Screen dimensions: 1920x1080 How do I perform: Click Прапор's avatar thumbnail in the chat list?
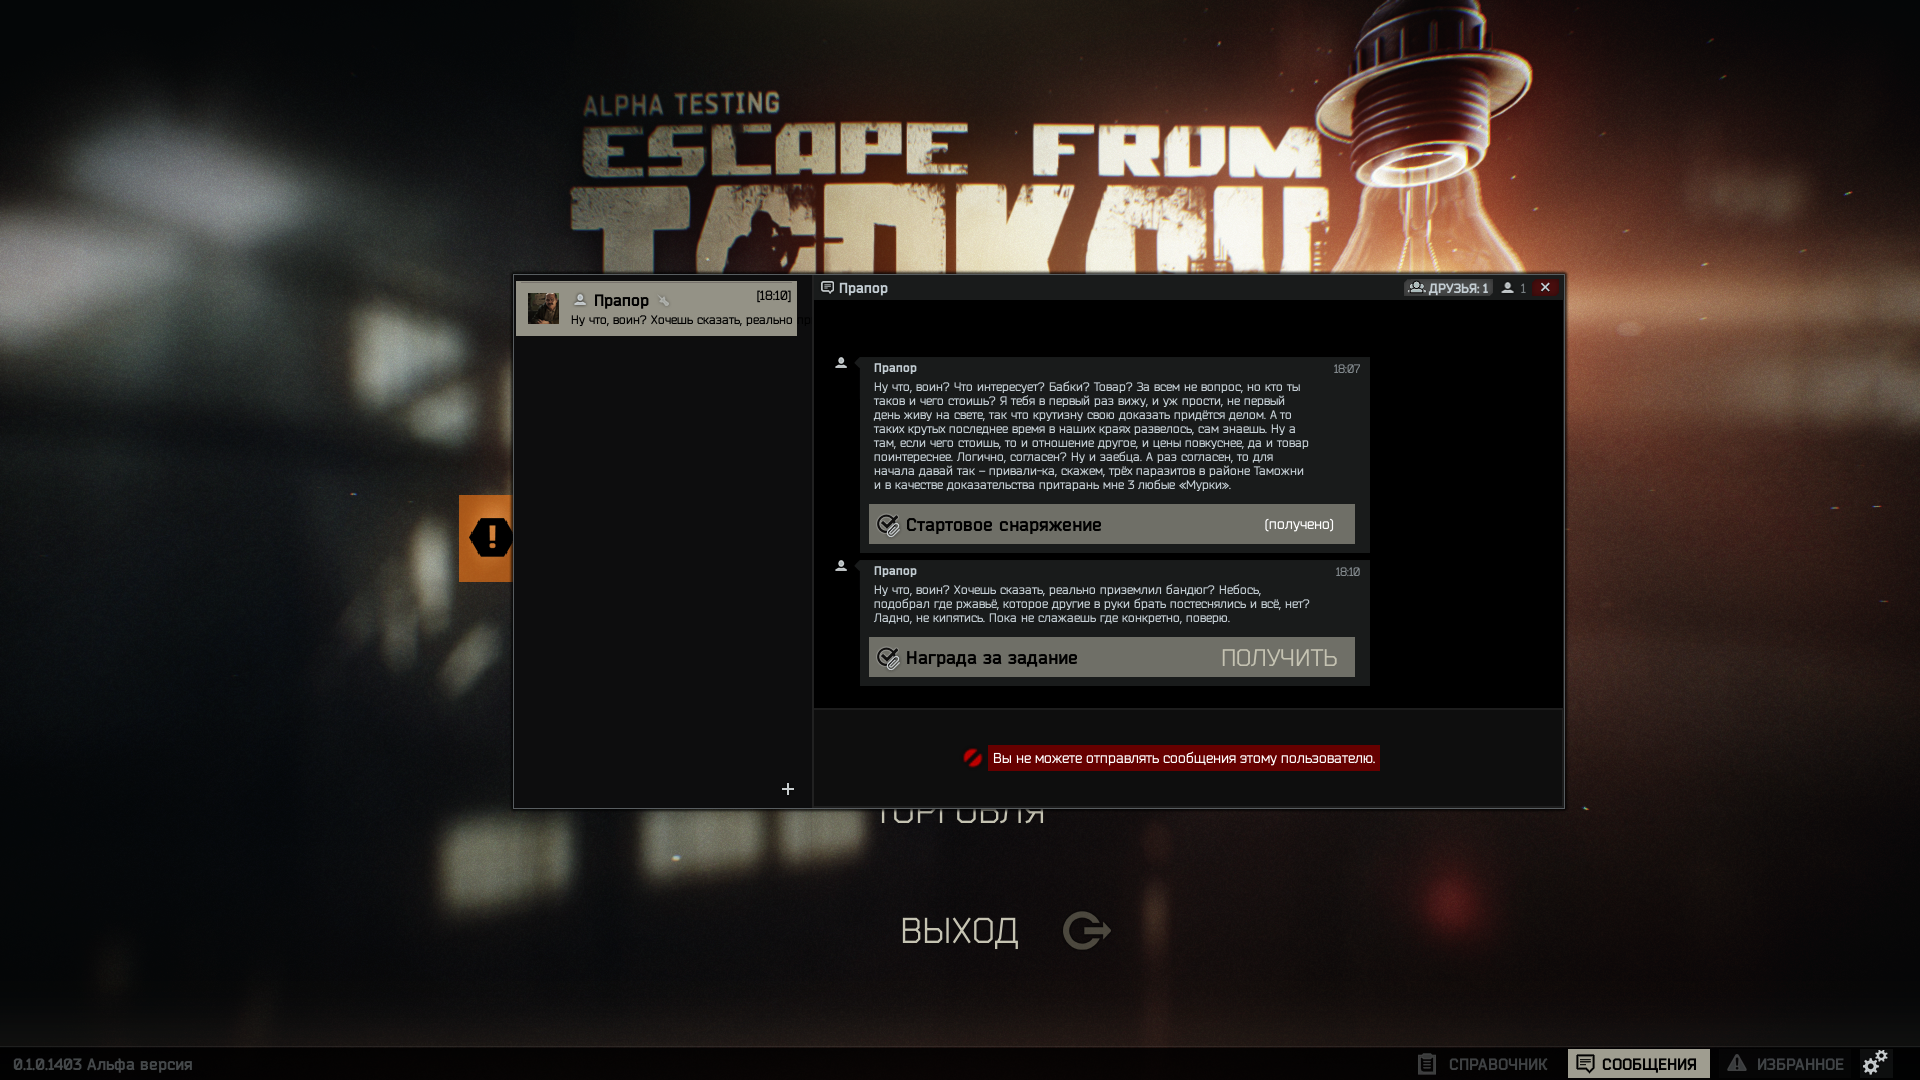click(x=543, y=308)
